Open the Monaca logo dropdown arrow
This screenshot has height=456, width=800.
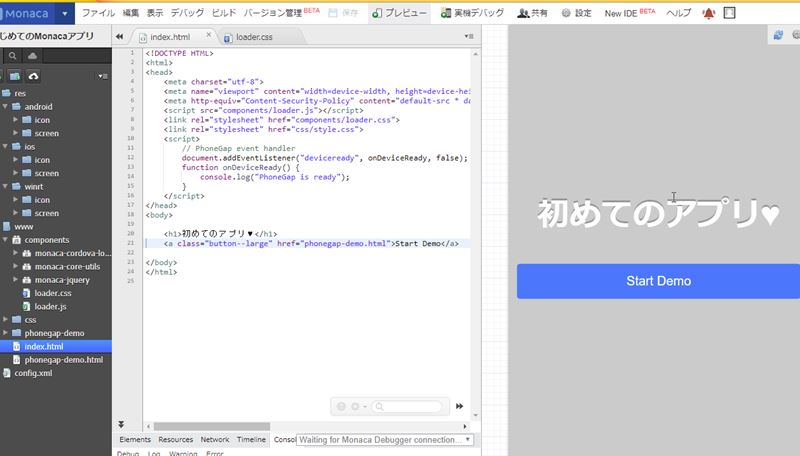65,13
